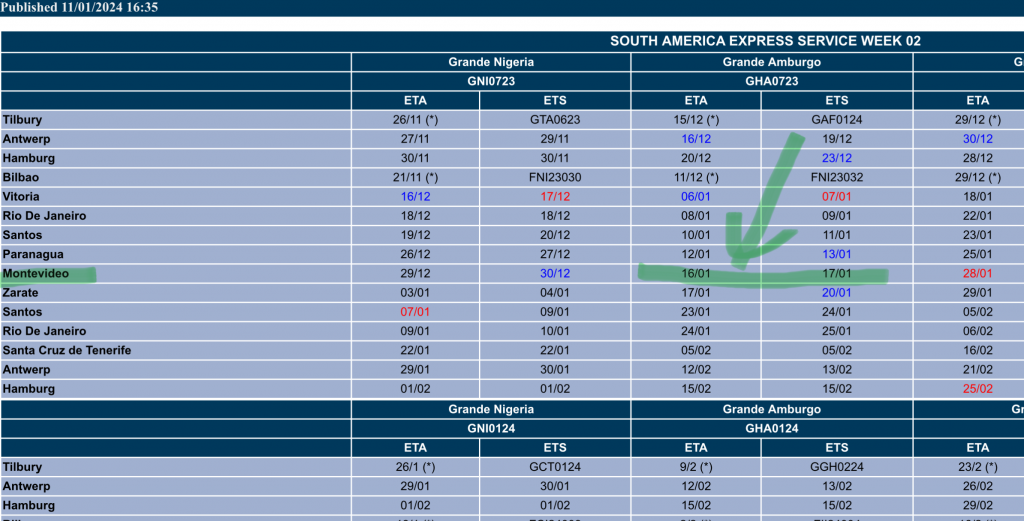This screenshot has height=521, width=1024.
Task: Click the blue 23/12 Hamburg ETS date
Action: [x=836, y=158]
